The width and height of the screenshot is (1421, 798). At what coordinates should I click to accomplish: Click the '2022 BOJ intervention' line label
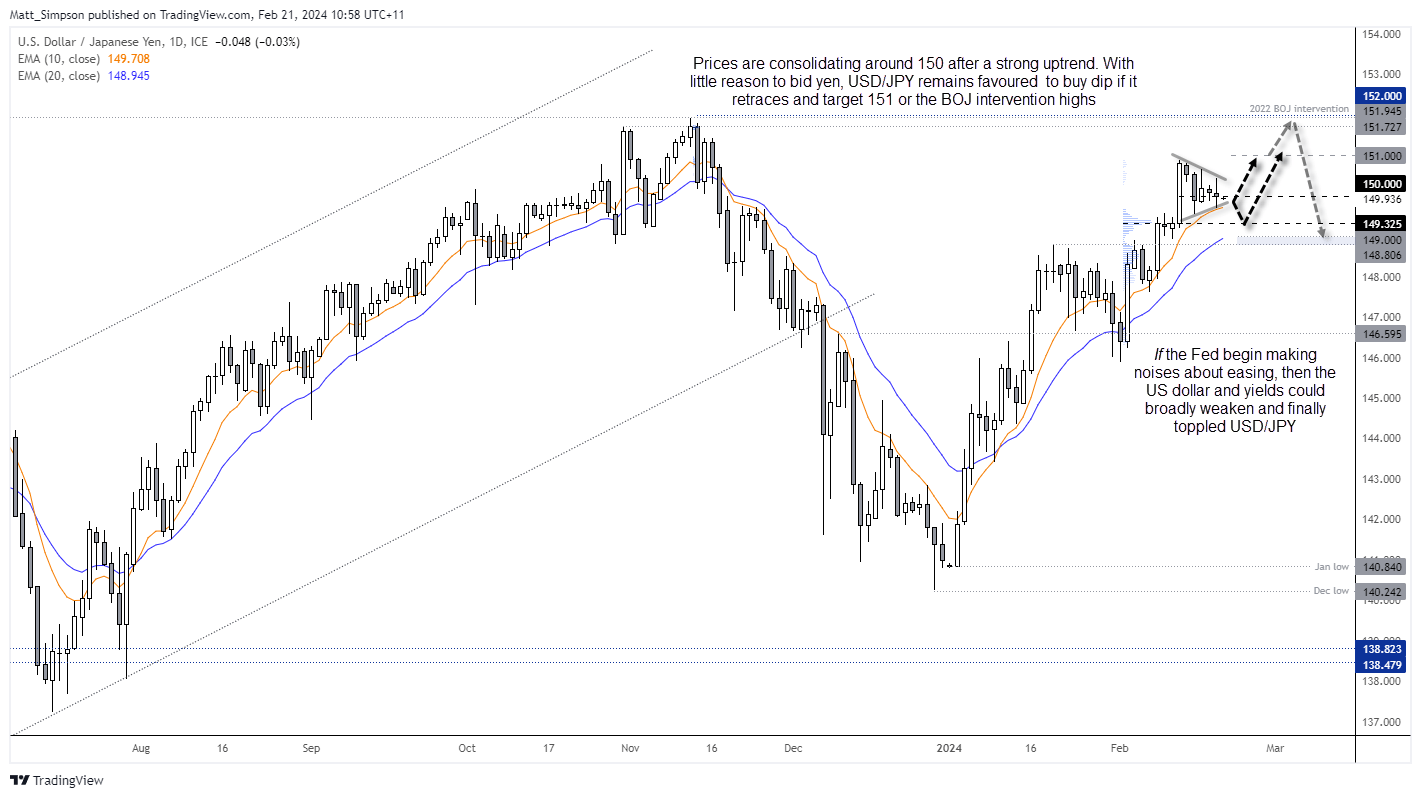(x=1298, y=108)
